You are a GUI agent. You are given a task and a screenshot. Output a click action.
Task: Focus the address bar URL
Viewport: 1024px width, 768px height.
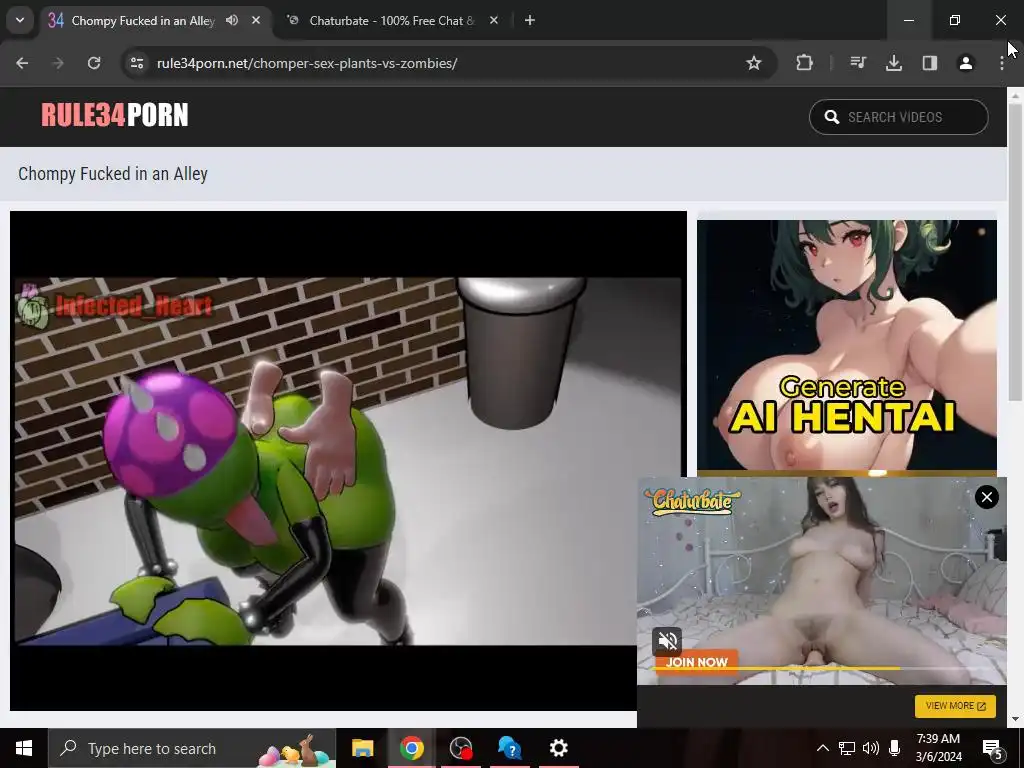tap(307, 63)
